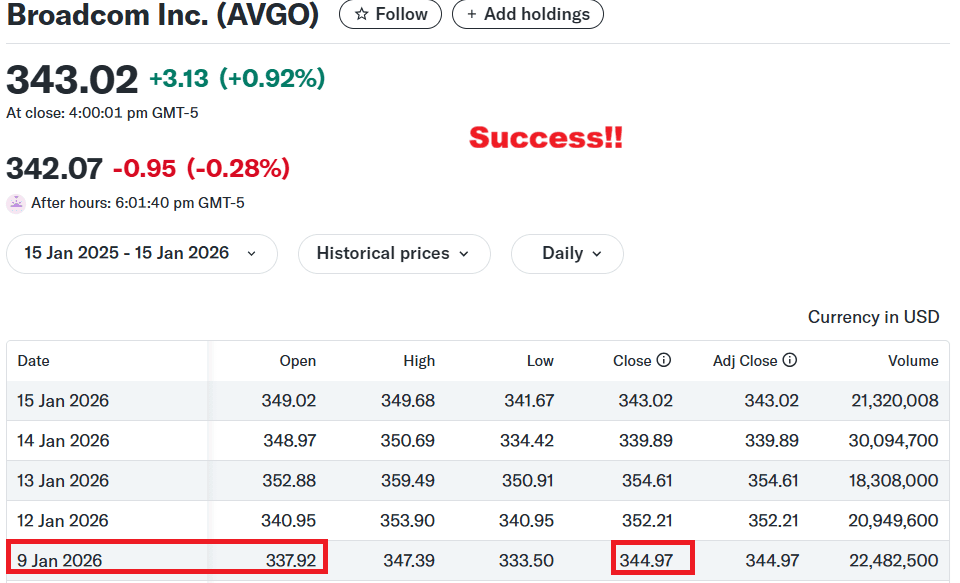
Task: Expand the Historical prices dropdown
Action: (393, 254)
